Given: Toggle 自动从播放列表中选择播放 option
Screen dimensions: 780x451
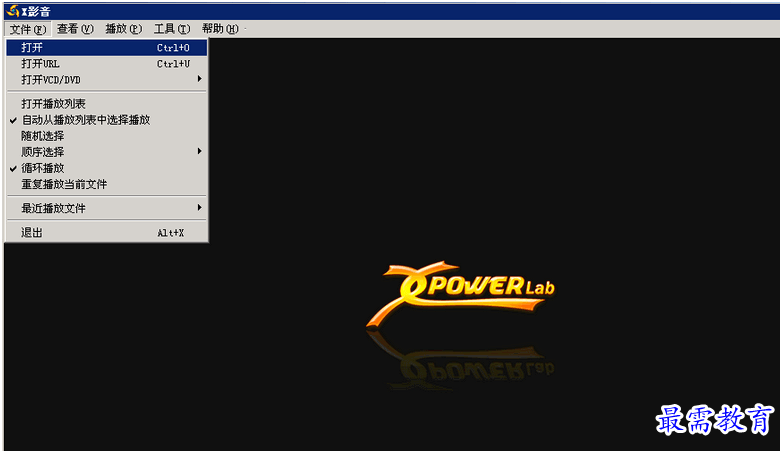Looking at the screenshot, I should coord(106,120).
